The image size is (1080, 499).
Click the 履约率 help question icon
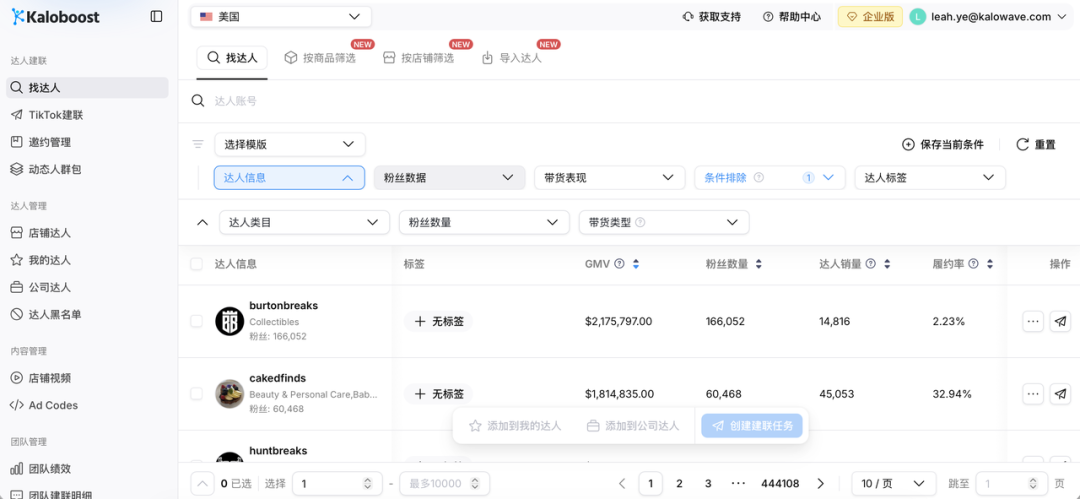[973, 263]
